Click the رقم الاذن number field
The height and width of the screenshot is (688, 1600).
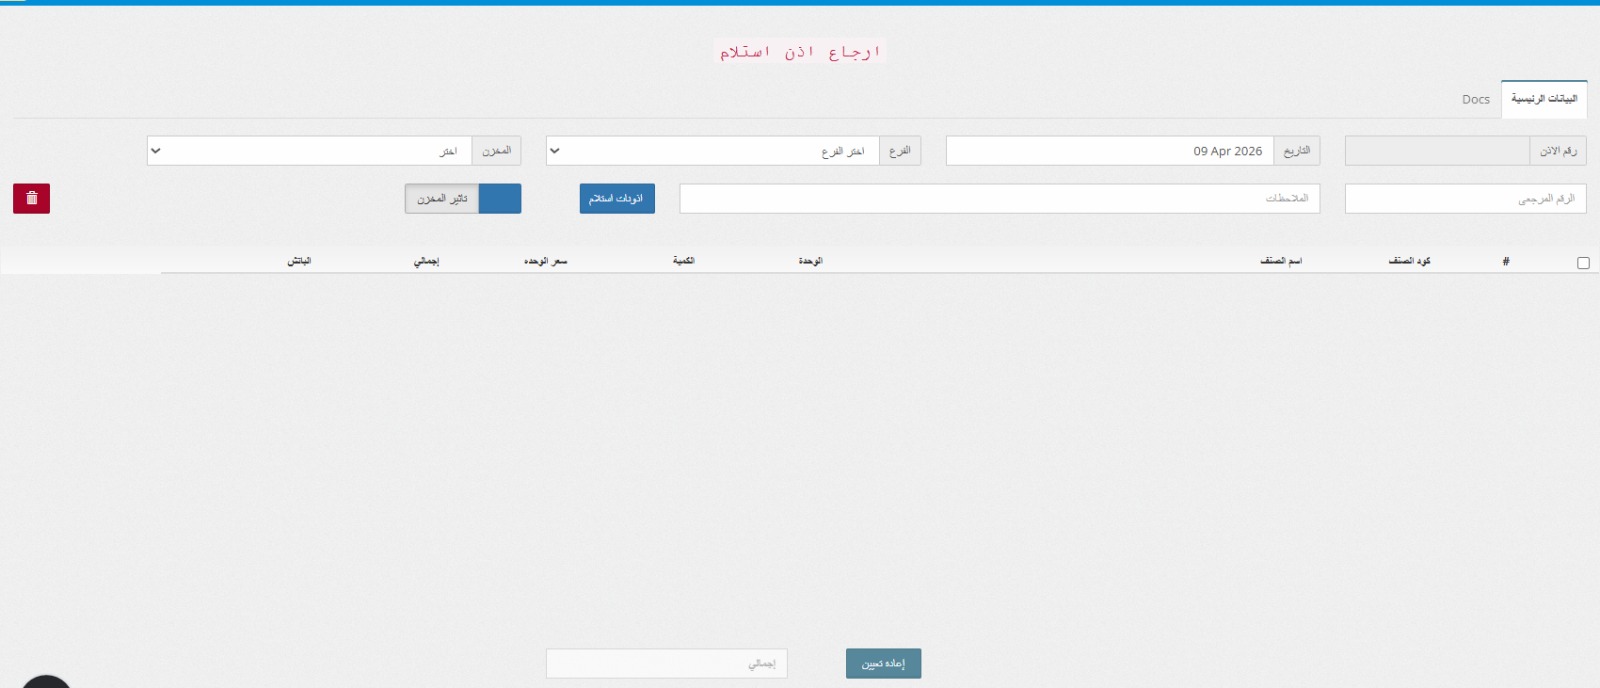pos(1437,151)
